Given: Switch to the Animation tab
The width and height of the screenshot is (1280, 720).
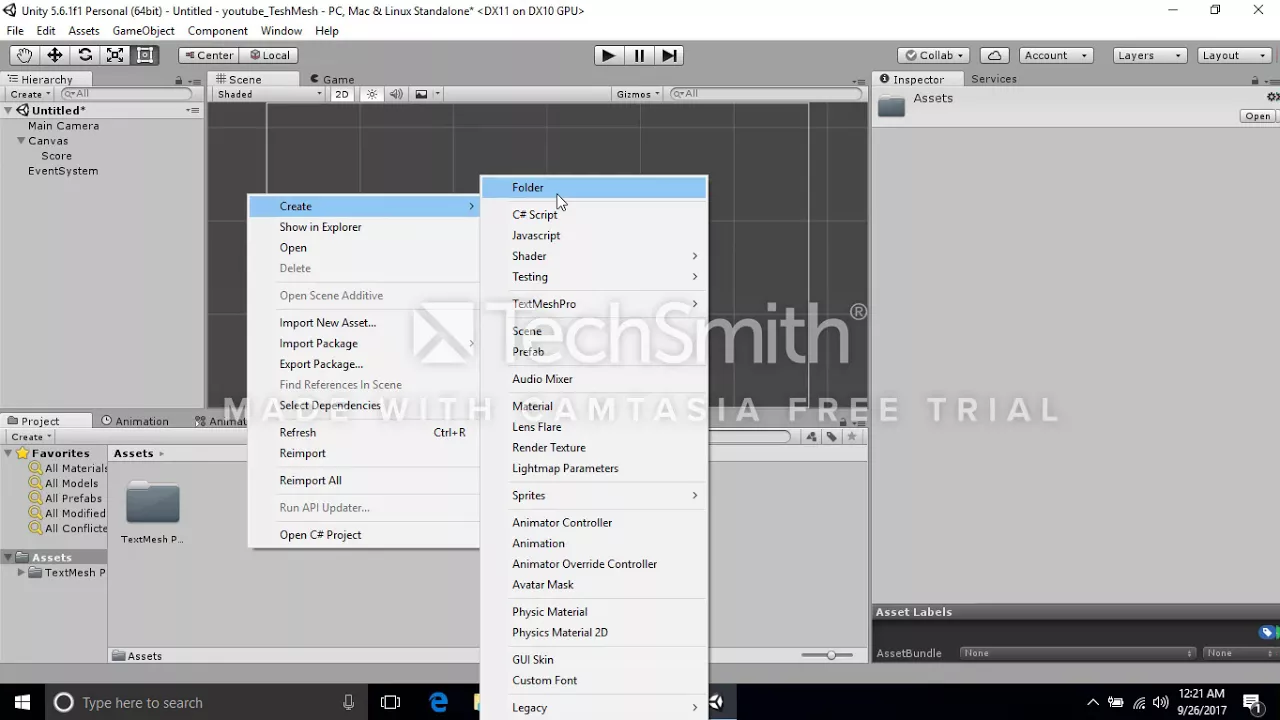Looking at the screenshot, I should pyautogui.click(x=134, y=421).
